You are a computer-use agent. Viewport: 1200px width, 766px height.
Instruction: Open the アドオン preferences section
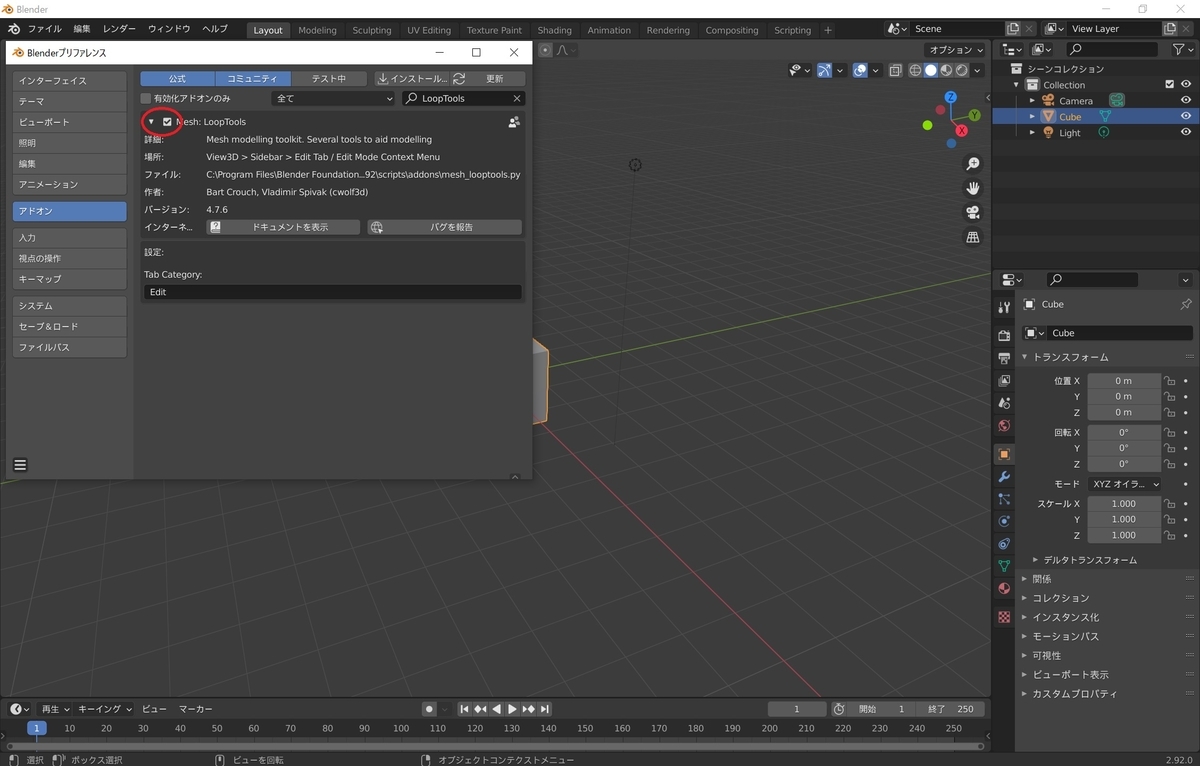pos(70,211)
